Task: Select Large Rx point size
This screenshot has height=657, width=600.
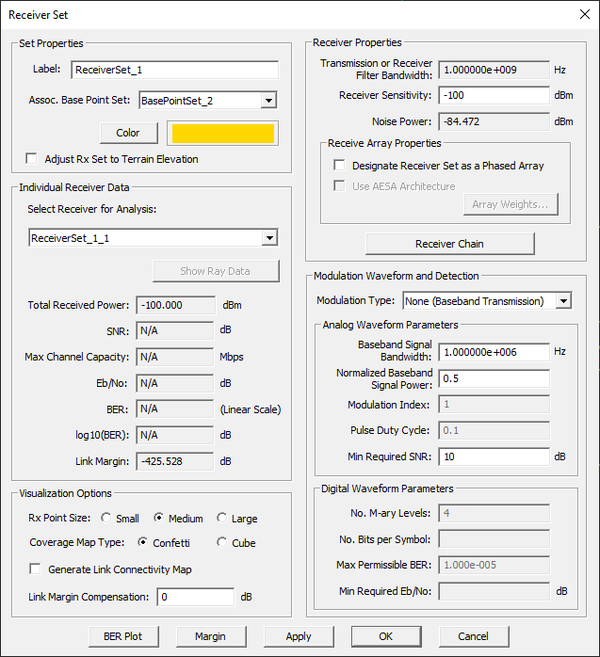Action: 222,518
